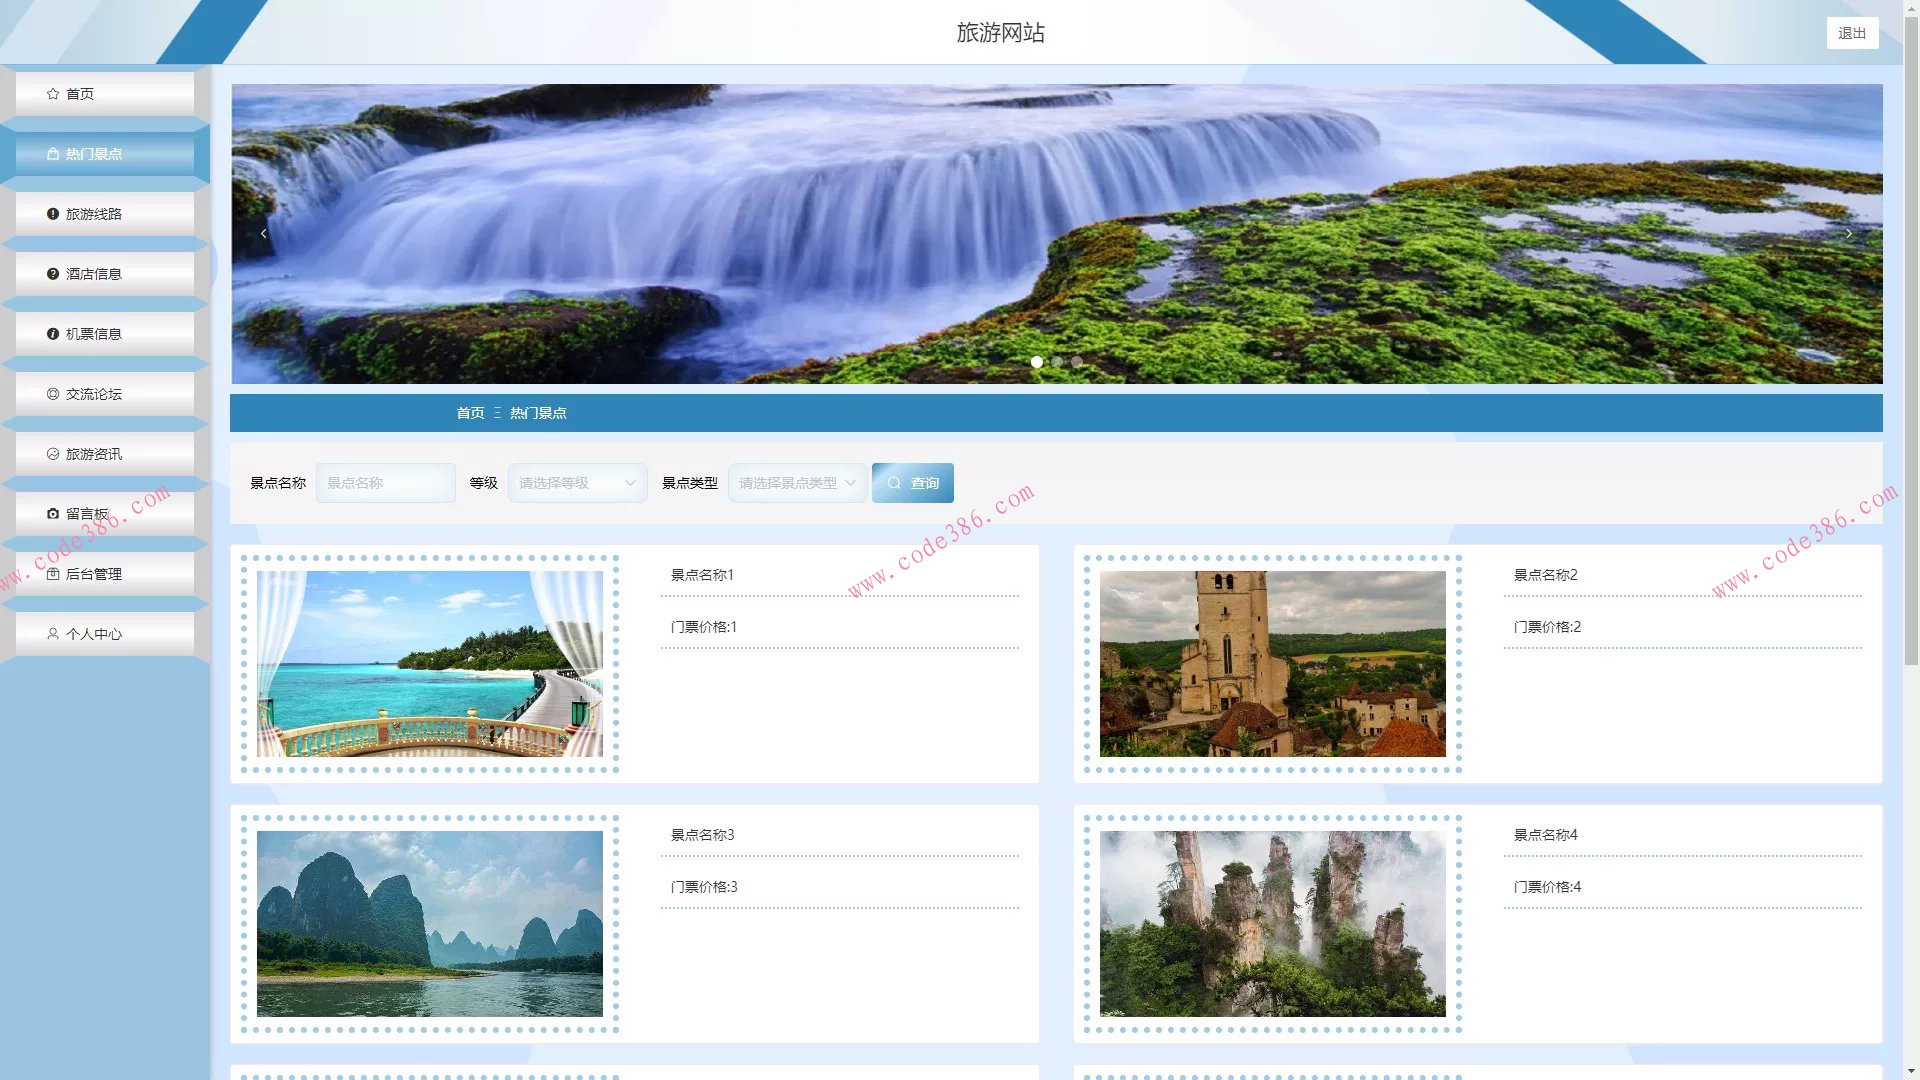This screenshot has width=1920, height=1080.
Task: Click the info icon beside 机票信息
Action: tap(53, 334)
